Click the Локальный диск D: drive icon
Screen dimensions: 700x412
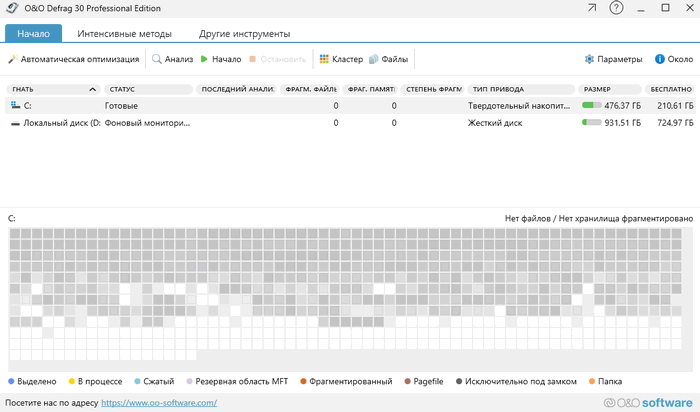[15, 123]
